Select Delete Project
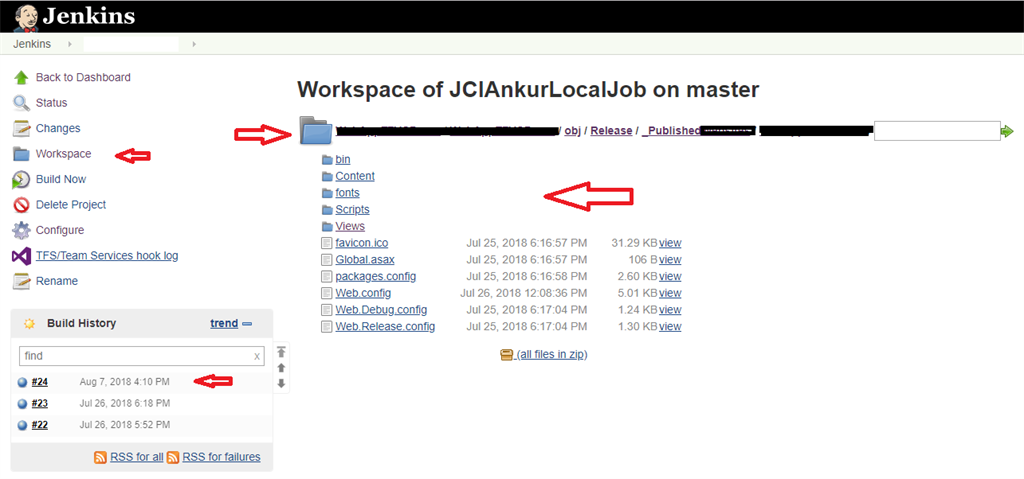1024x479 pixels. tap(71, 205)
